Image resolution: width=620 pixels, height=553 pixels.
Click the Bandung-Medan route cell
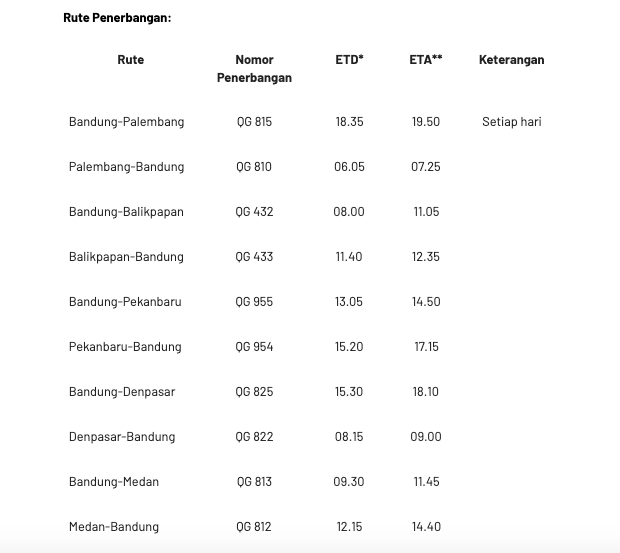(114, 482)
